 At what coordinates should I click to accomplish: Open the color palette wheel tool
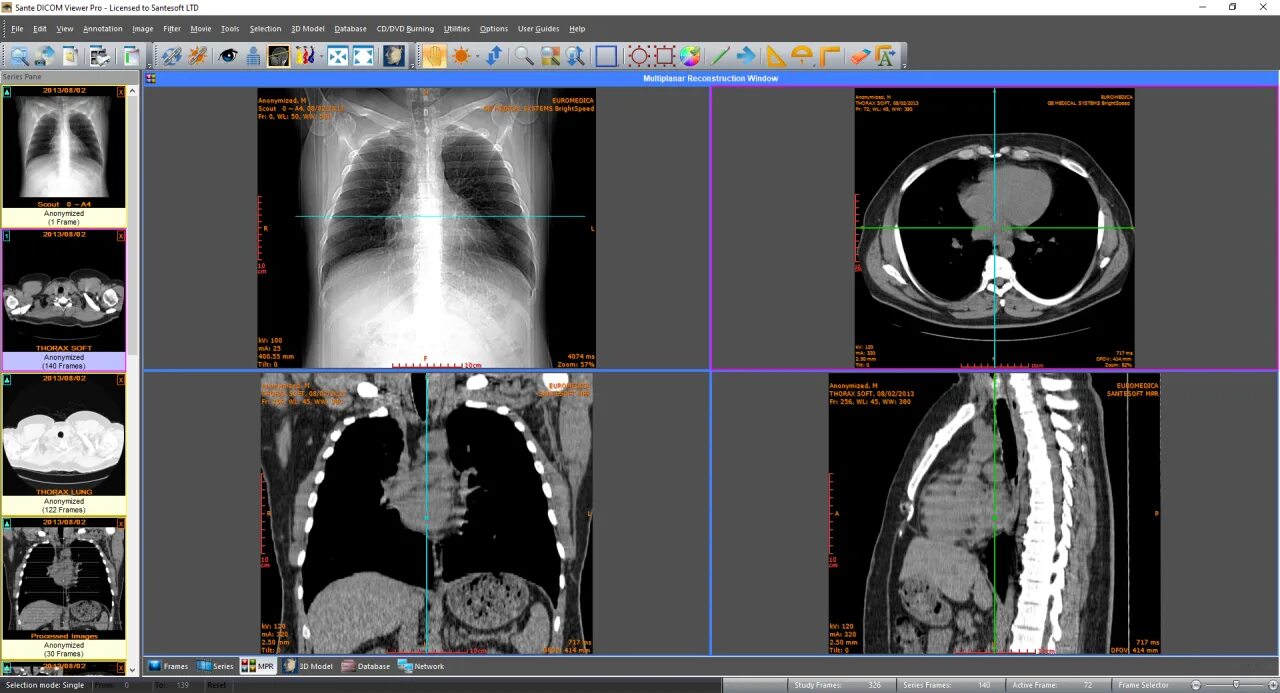pyautogui.click(x=690, y=56)
